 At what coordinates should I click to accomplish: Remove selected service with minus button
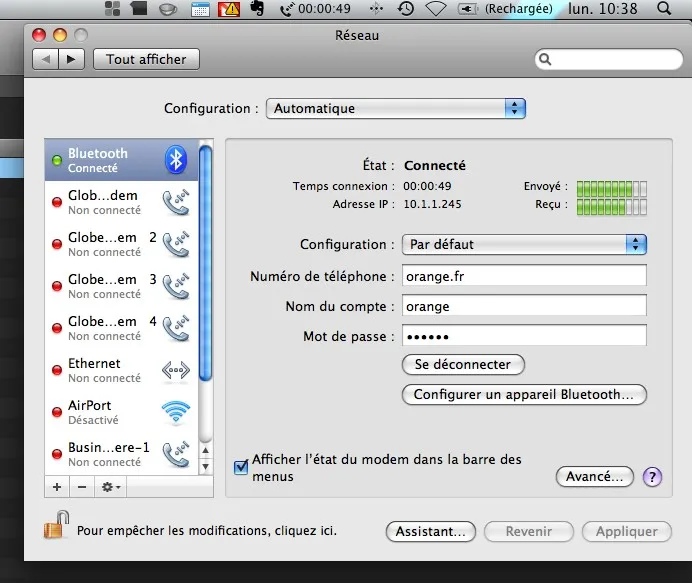(x=82, y=487)
